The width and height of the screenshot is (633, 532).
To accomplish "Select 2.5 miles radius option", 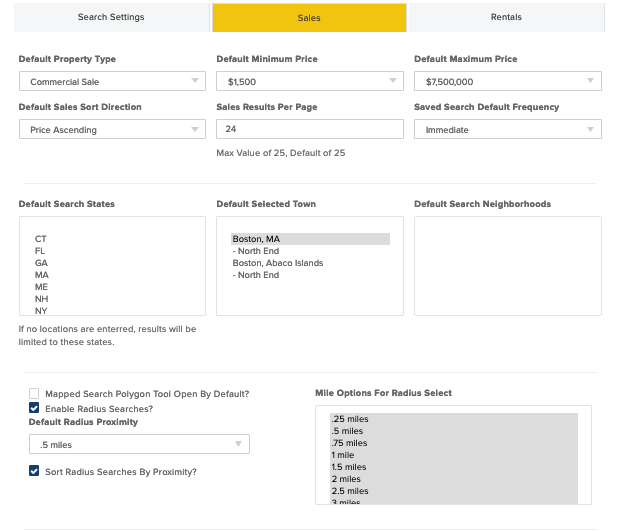I will [x=454, y=491].
